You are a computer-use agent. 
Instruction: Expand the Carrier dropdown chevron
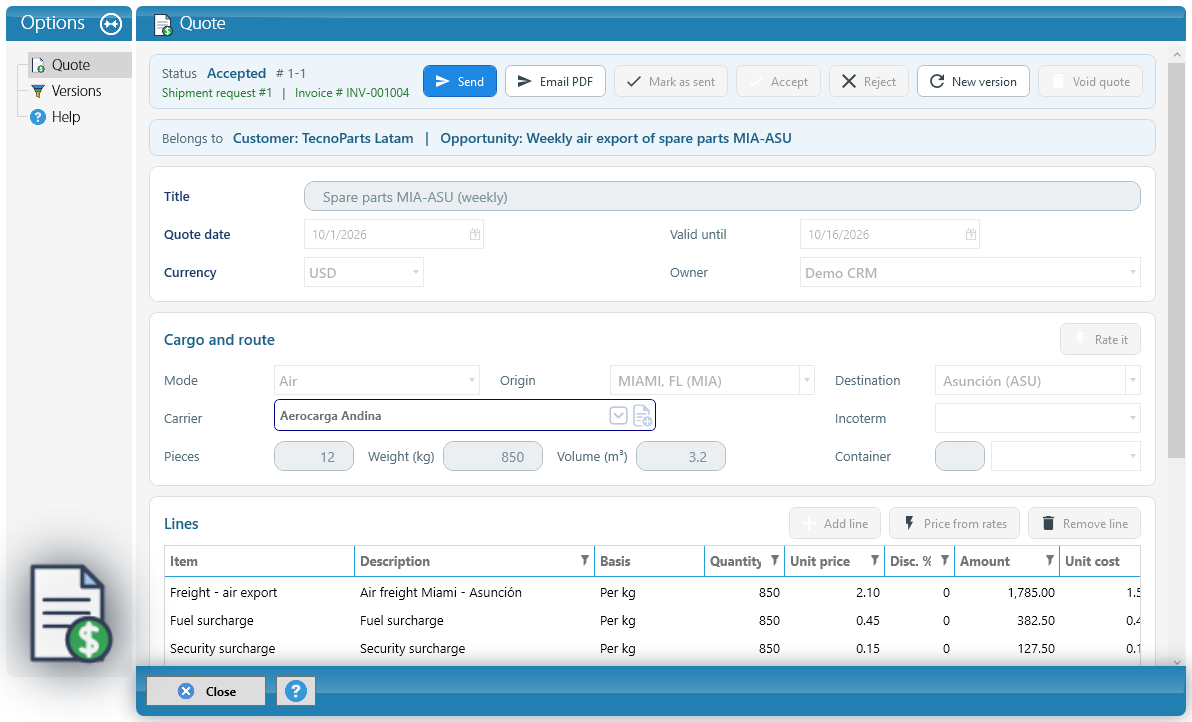618,416
